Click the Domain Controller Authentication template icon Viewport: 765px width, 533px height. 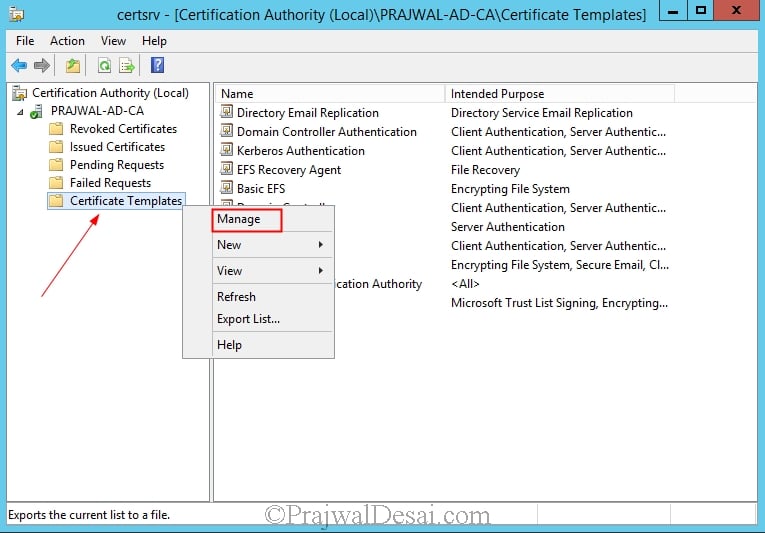226,131
